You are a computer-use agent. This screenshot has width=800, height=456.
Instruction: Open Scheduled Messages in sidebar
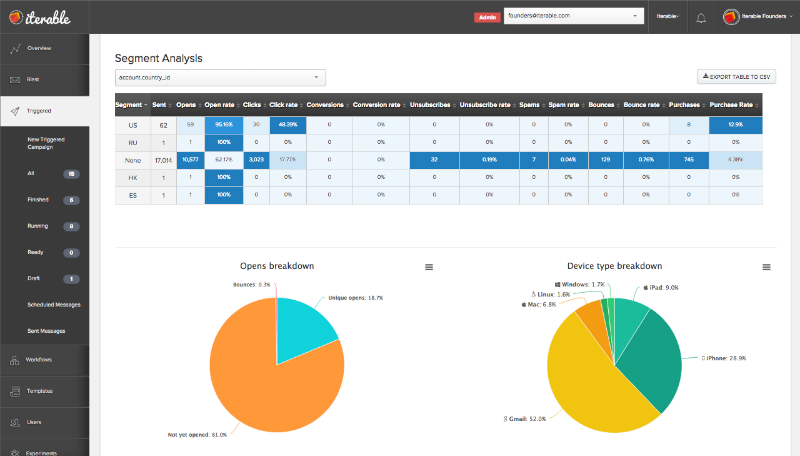coord(54,304)
